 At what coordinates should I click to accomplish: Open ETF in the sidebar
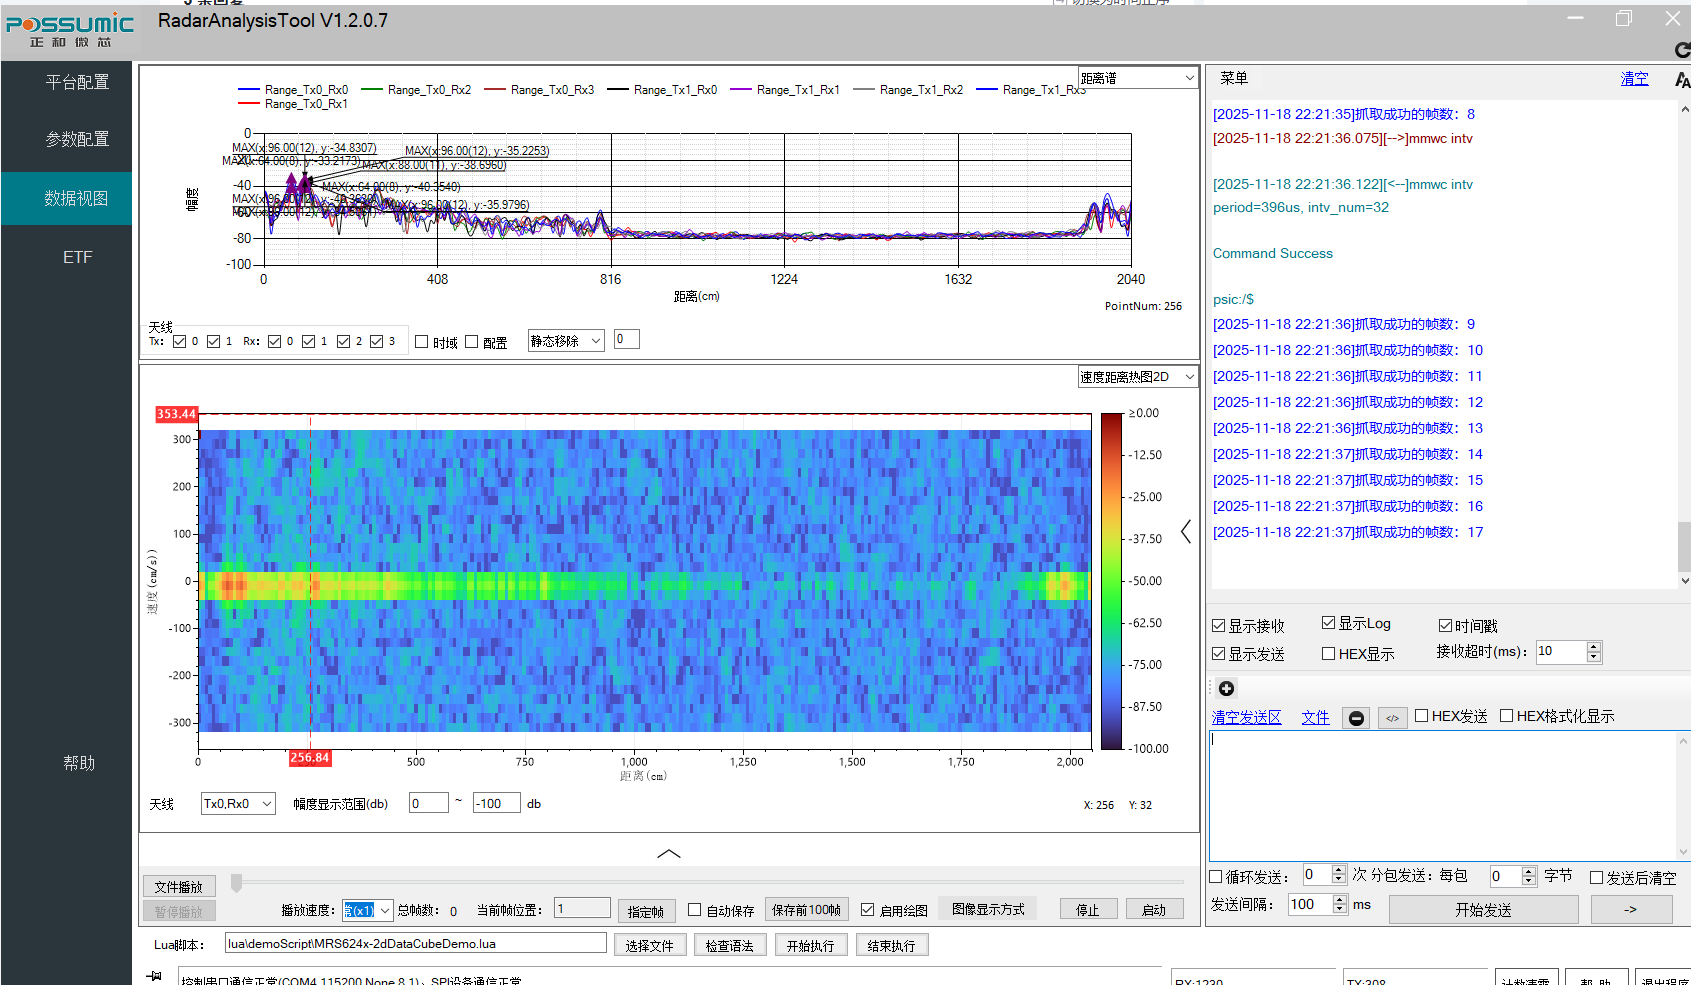[x=77, y=257]
